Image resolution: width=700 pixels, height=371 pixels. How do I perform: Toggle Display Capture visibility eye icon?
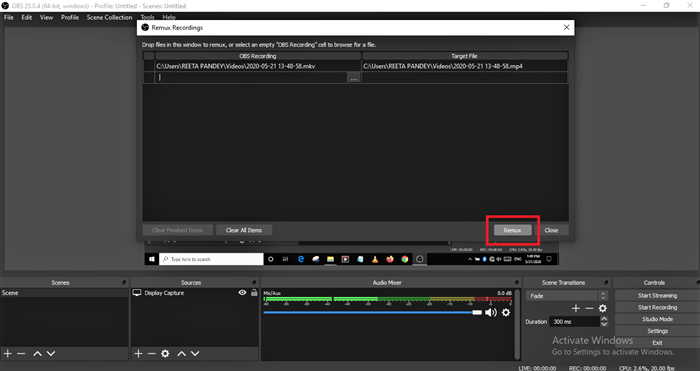click(x=242, y=293)
